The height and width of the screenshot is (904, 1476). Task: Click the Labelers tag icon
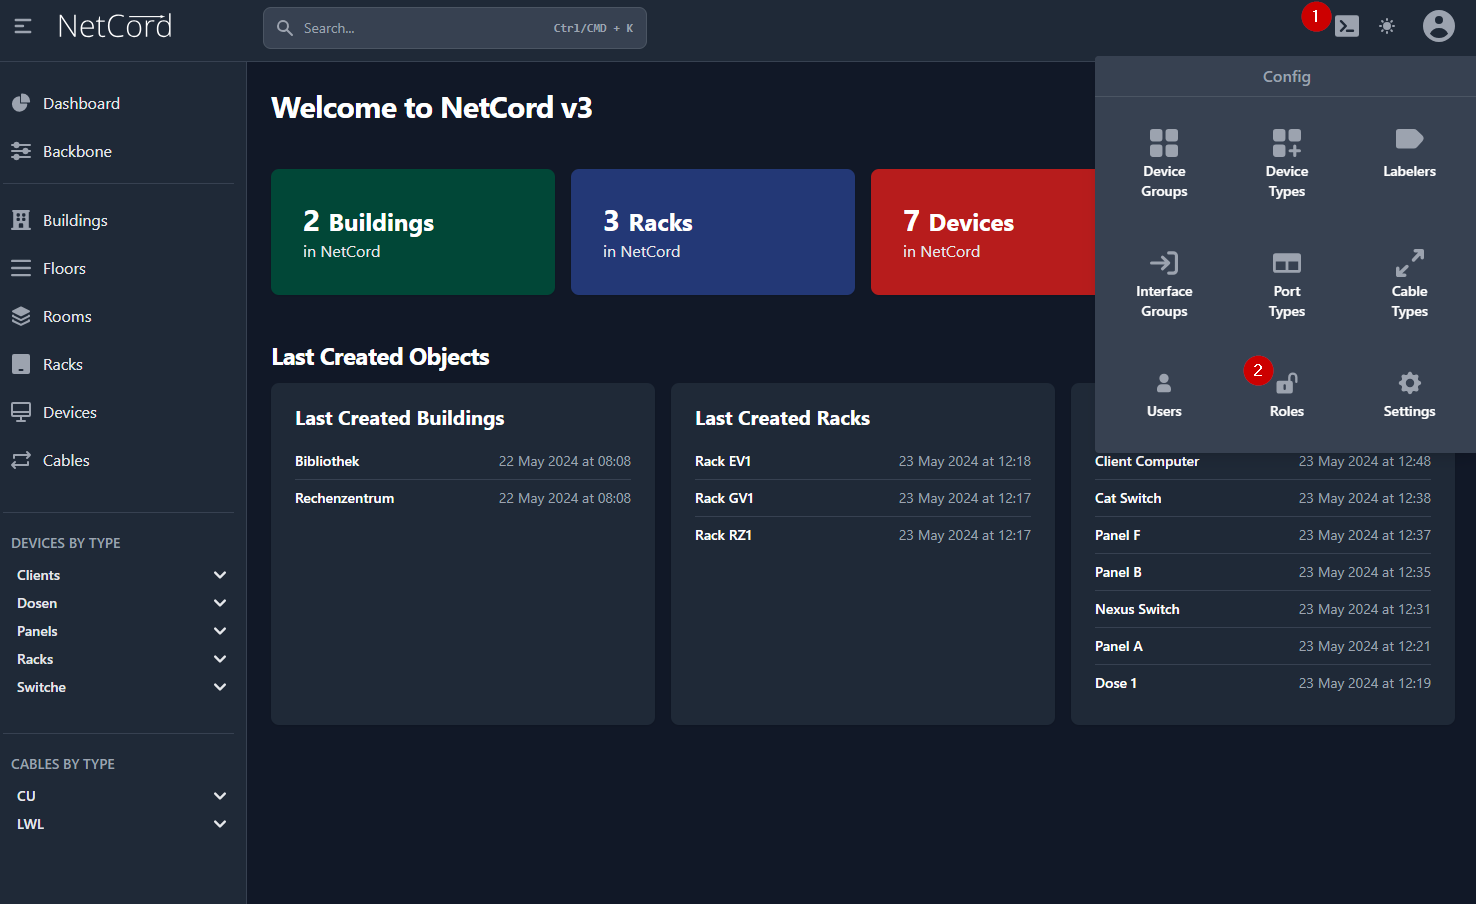click(x=1409, y=140)
